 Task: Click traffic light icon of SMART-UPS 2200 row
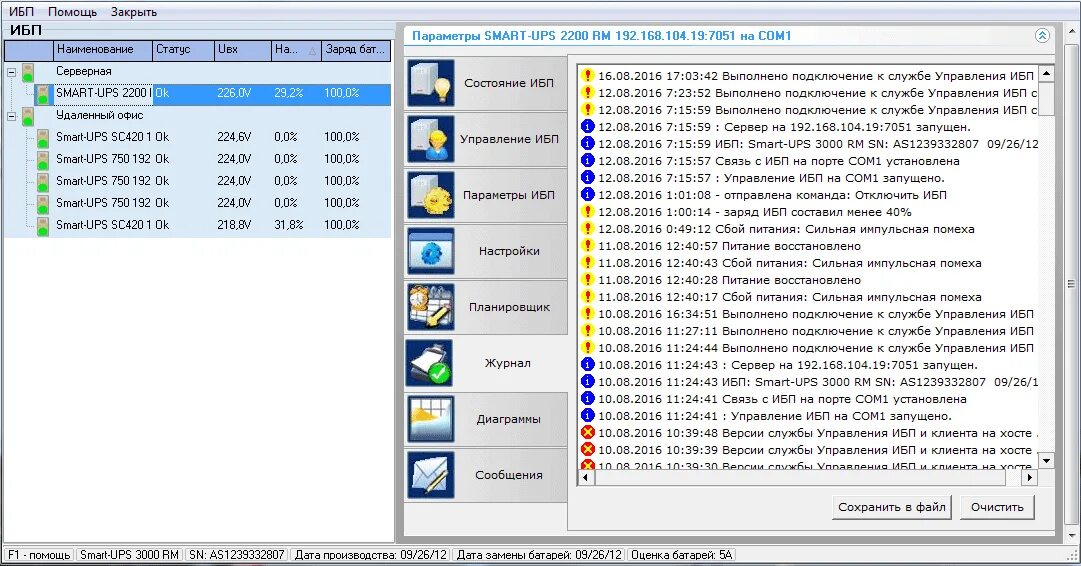coord(43,94)
